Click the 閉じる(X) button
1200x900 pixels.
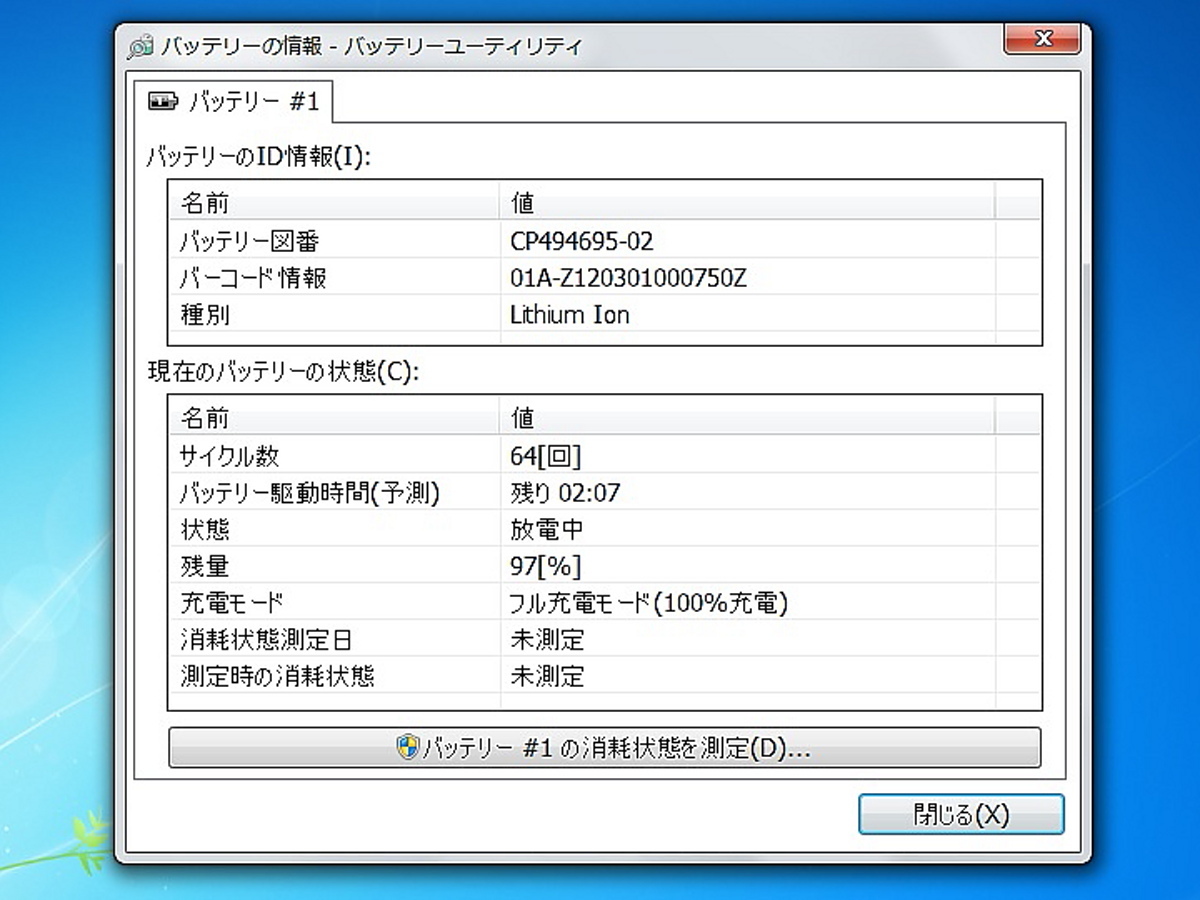pyautogui.click(x=961, y=814)
